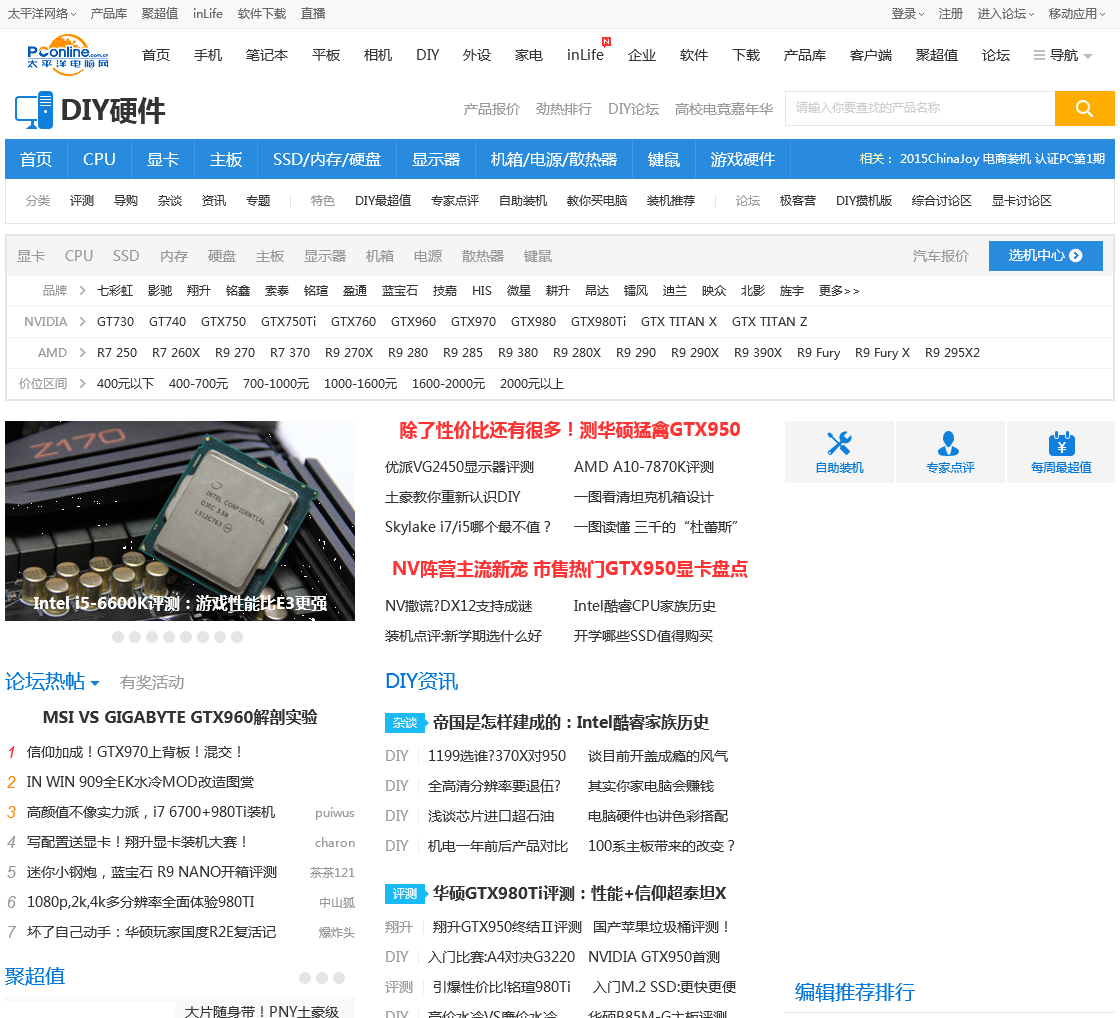The width and height of the screenshot is (1120, 1018).
Task: Open 主板 tab in blue nav bar
Action: coord(226,159)
